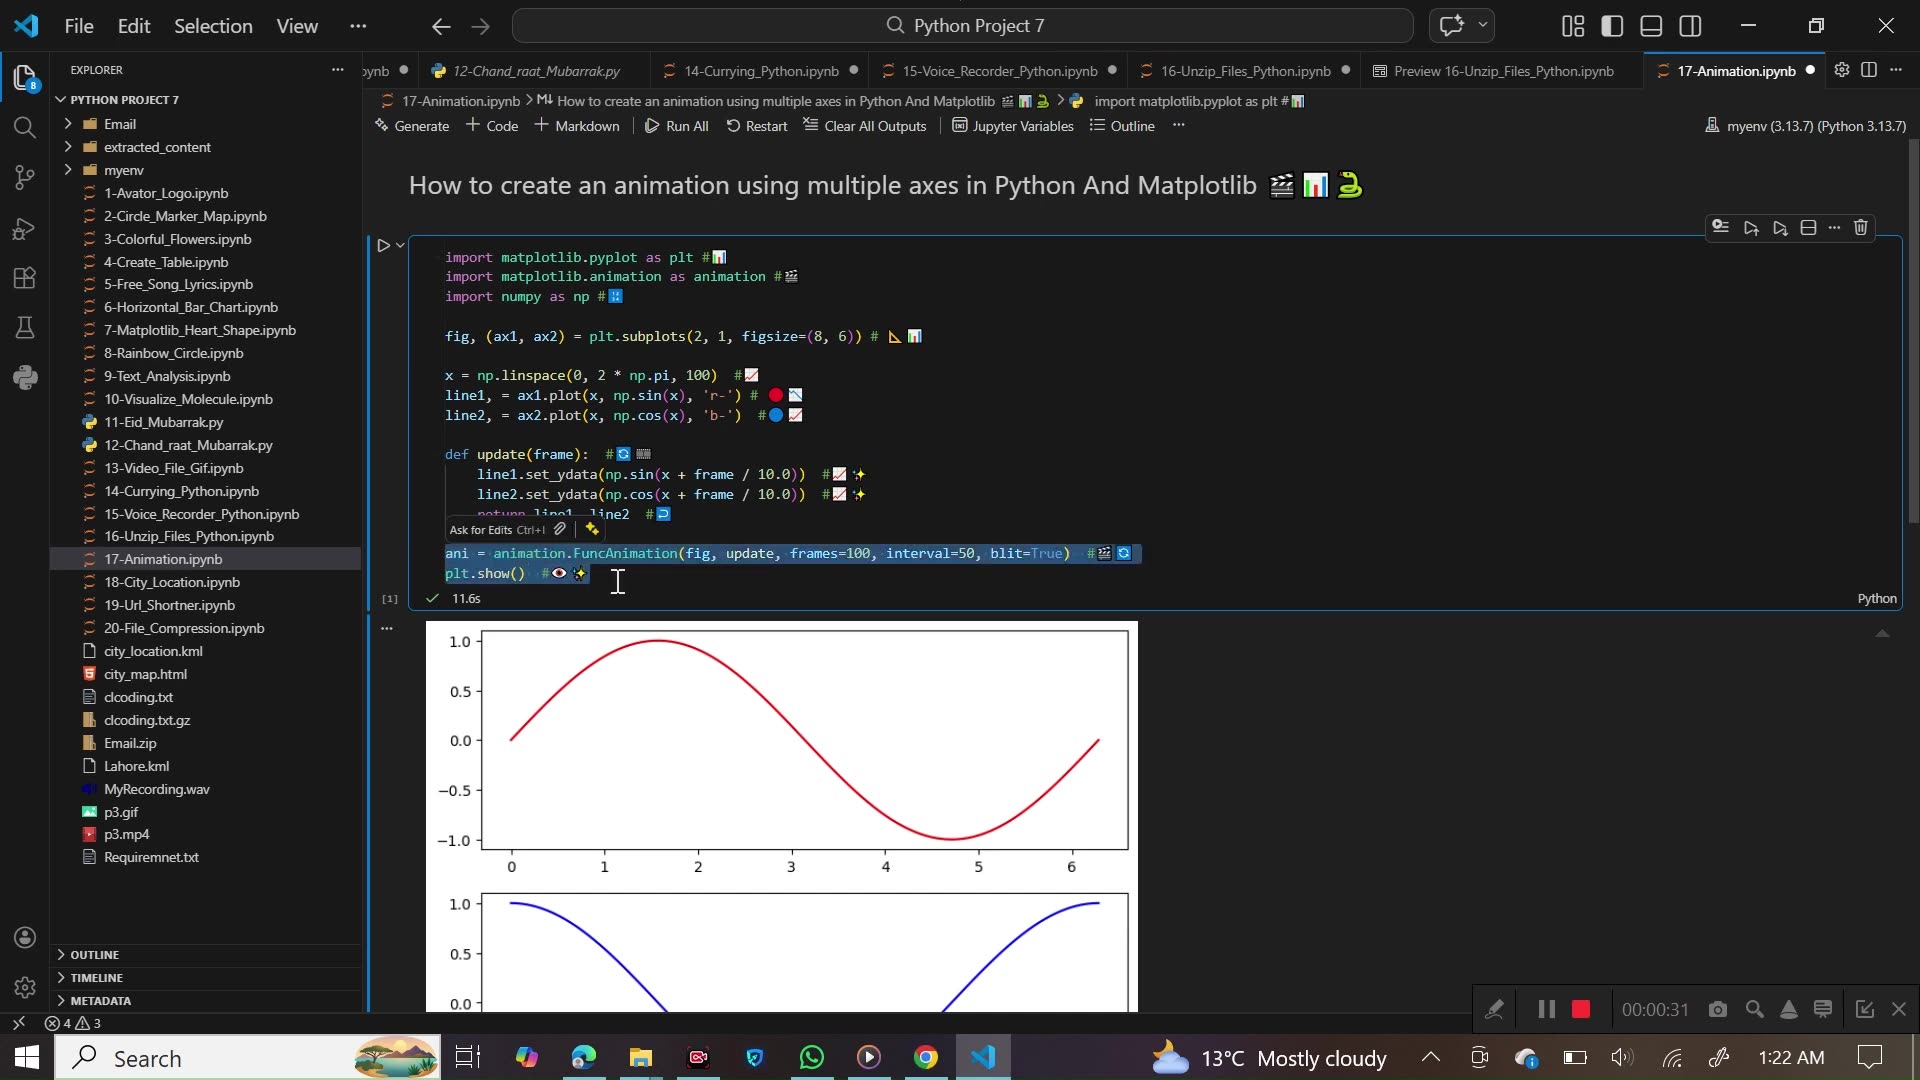The height and width of the screenshot is (1080, 1920).
Task: Take a screenshot with recorder camera icon
Action: click(1718, 1010)
